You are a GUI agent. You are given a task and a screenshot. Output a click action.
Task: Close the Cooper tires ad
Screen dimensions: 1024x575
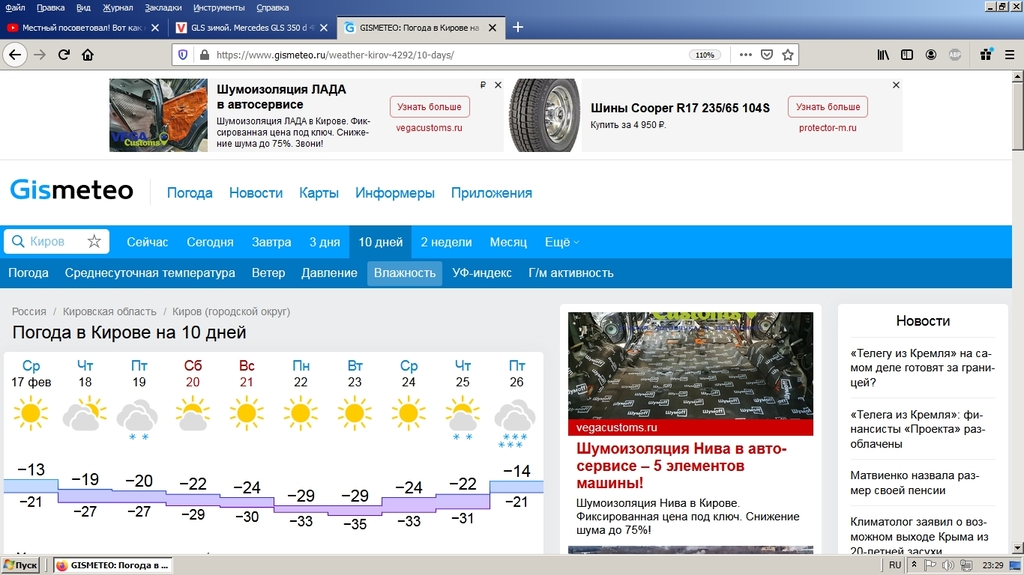896,85
